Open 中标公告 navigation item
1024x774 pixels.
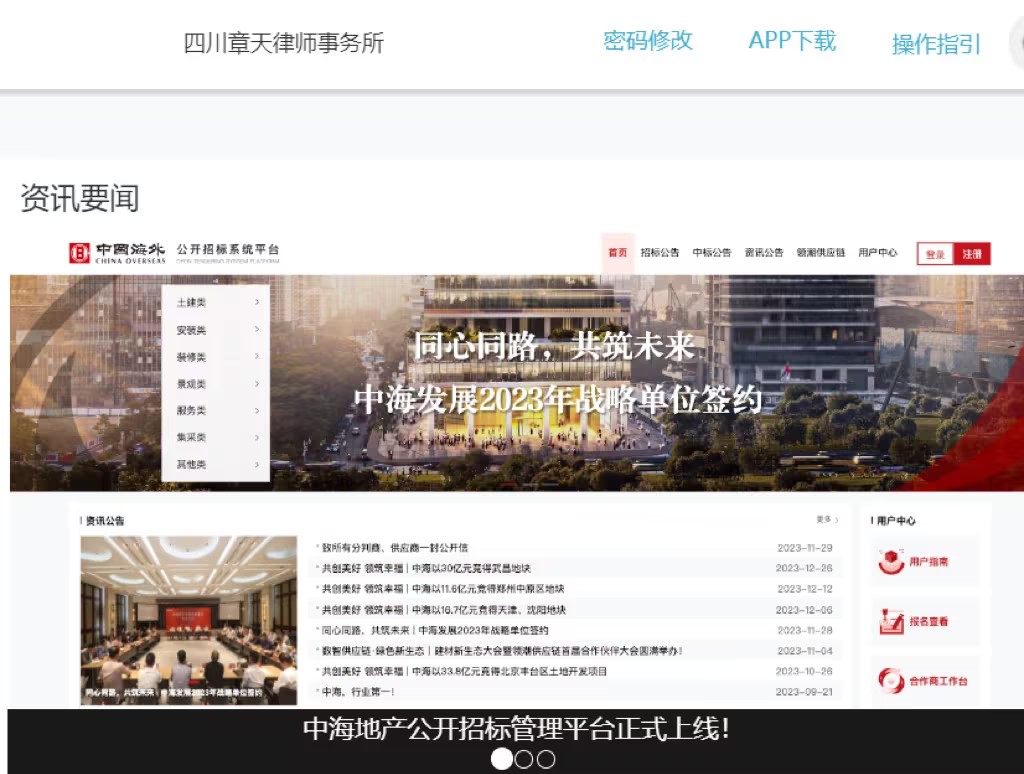pyautogui.click(x=712, y=253)
